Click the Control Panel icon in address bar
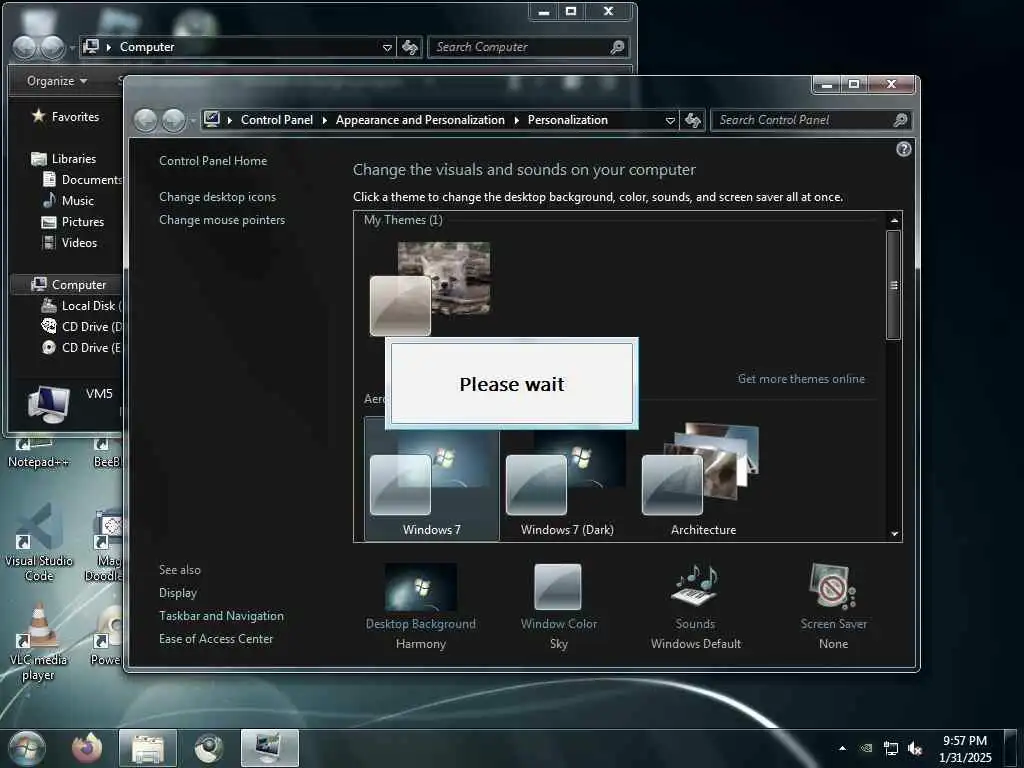 [212, 120]
